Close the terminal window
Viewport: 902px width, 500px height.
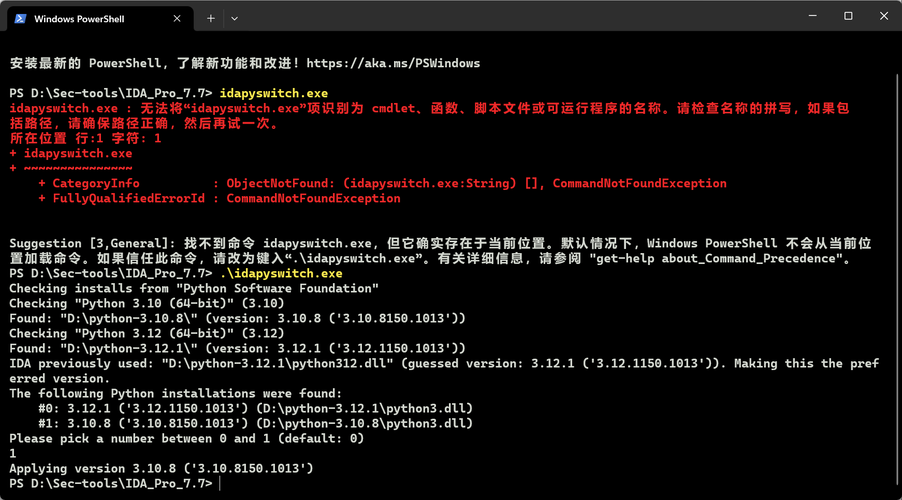[x=884, y=16]
